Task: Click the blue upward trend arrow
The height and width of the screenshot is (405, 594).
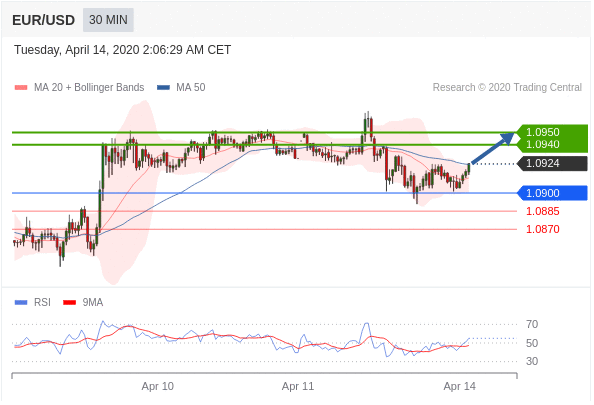Action: click(x=492, y=148)
